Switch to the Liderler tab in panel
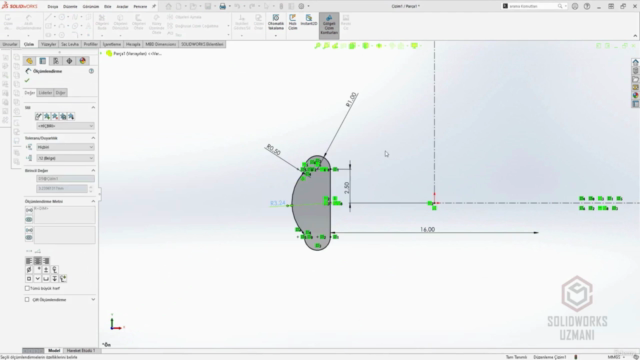640x360 pixels. 45,93
